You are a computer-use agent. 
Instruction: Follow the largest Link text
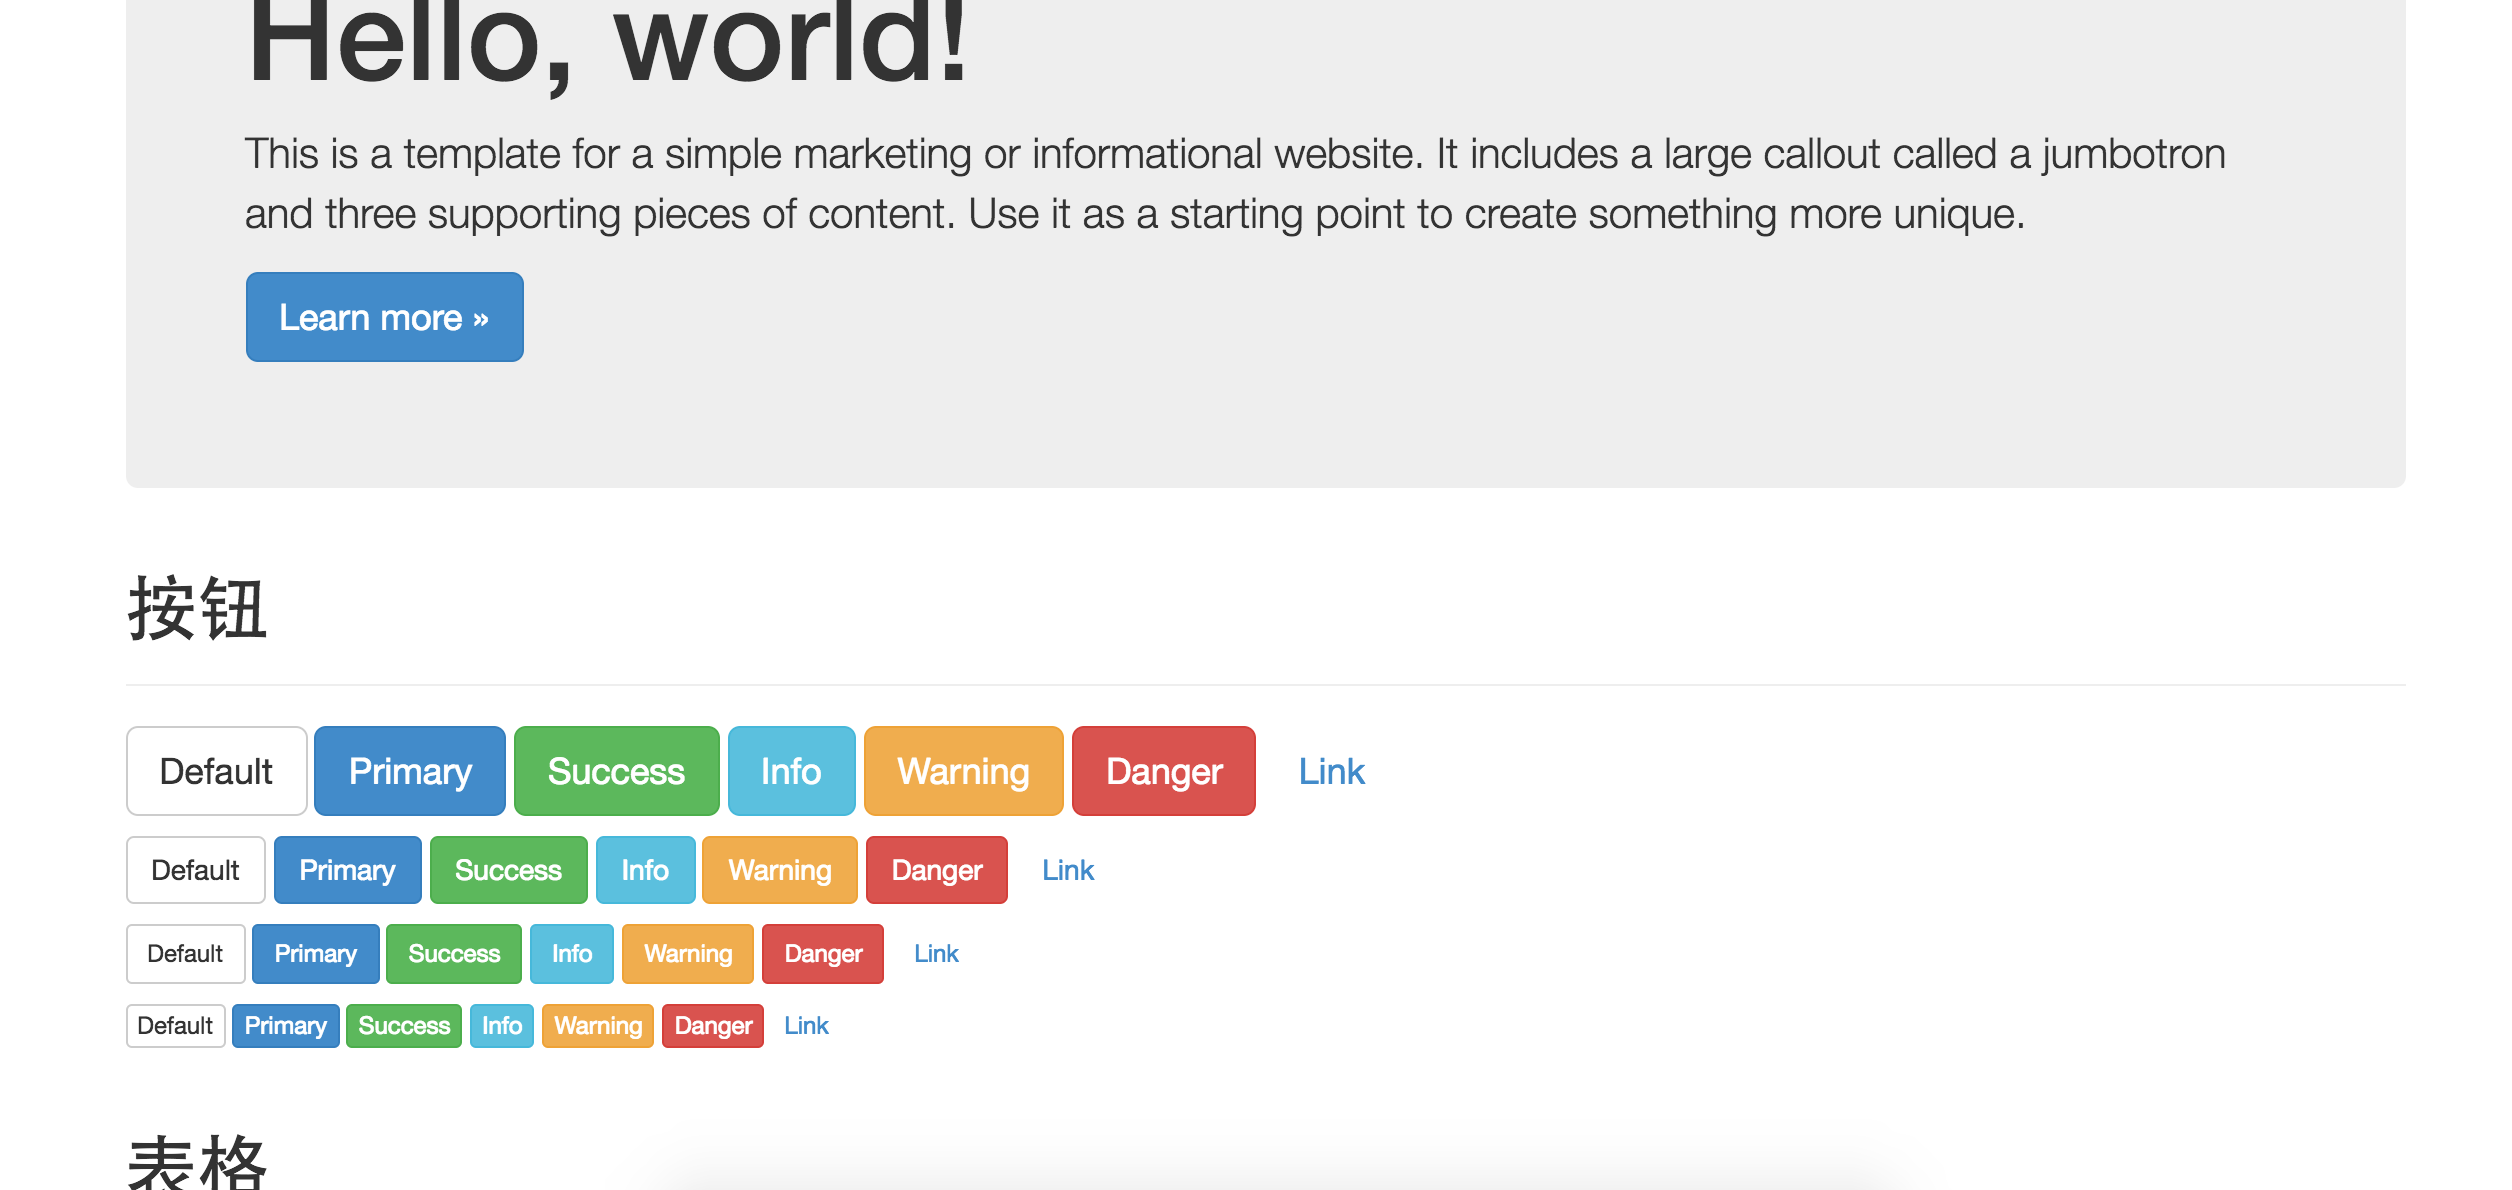point(1331,771)
